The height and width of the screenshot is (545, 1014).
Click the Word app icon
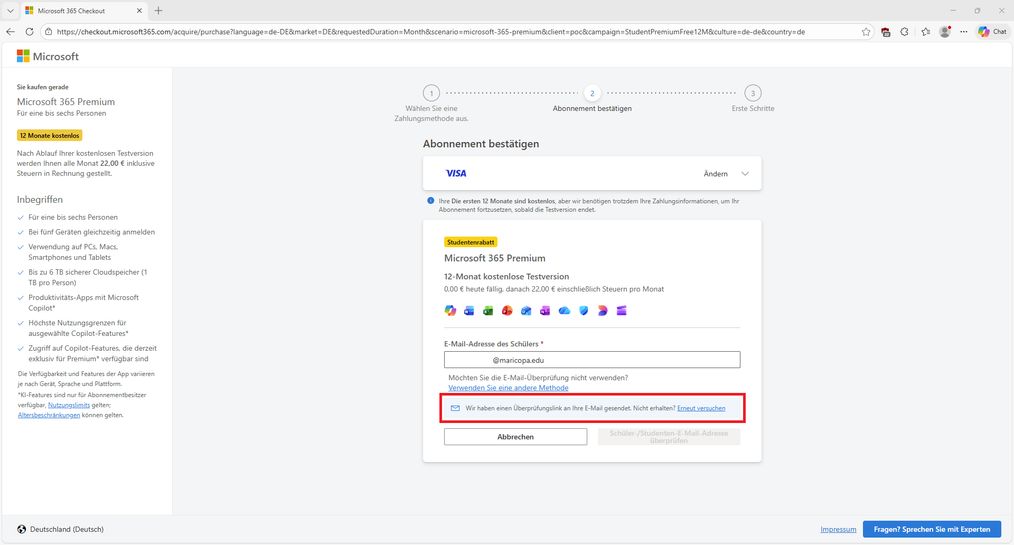click(469, 311)
